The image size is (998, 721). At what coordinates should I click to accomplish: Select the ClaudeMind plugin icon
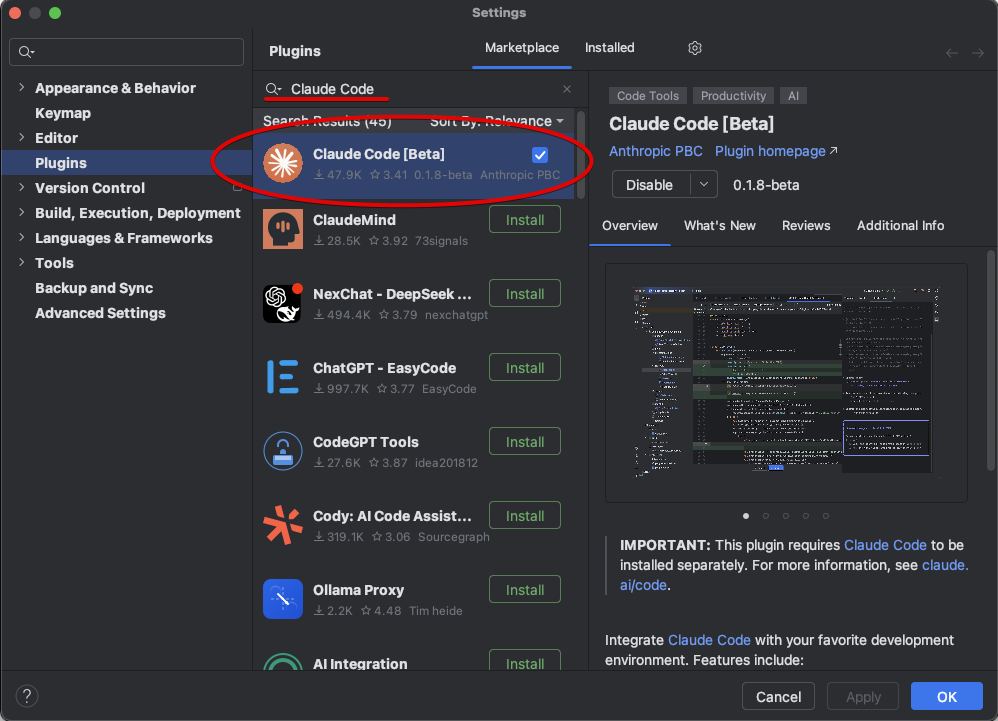coord(283,229)
